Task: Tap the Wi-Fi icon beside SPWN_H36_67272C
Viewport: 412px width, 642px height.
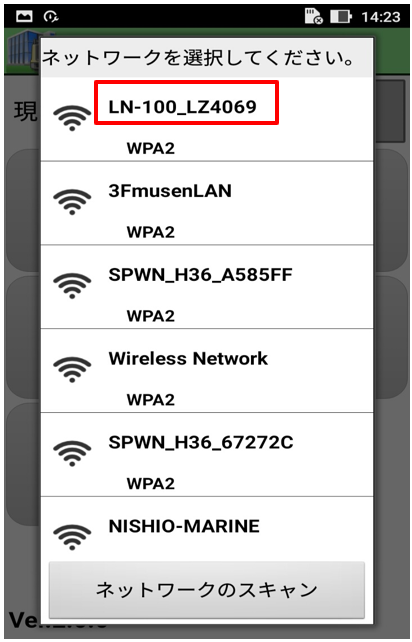Action: 72,453
